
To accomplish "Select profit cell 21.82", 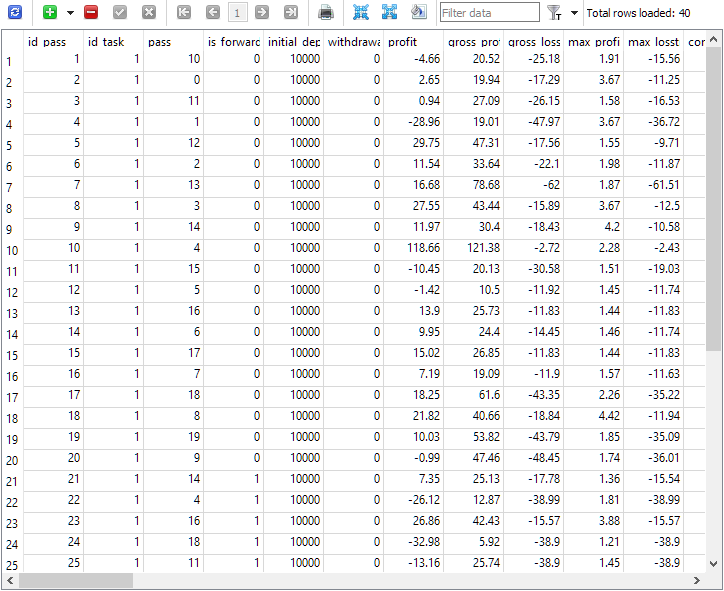I will [413, 416].
